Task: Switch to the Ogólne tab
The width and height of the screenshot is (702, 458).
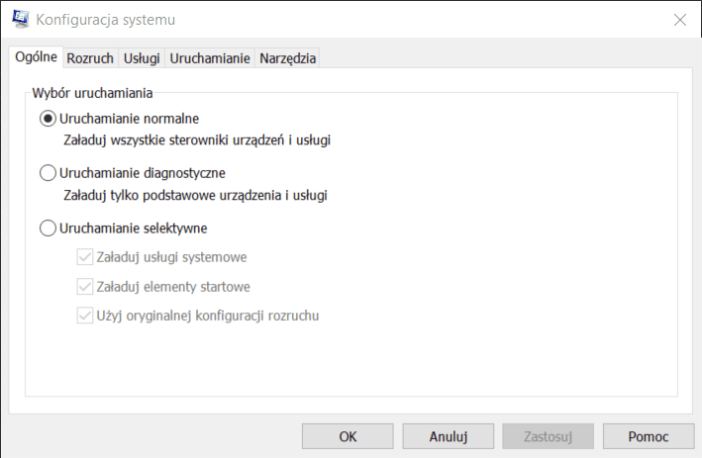Action: pyautogui.click(x=36, y=57)
